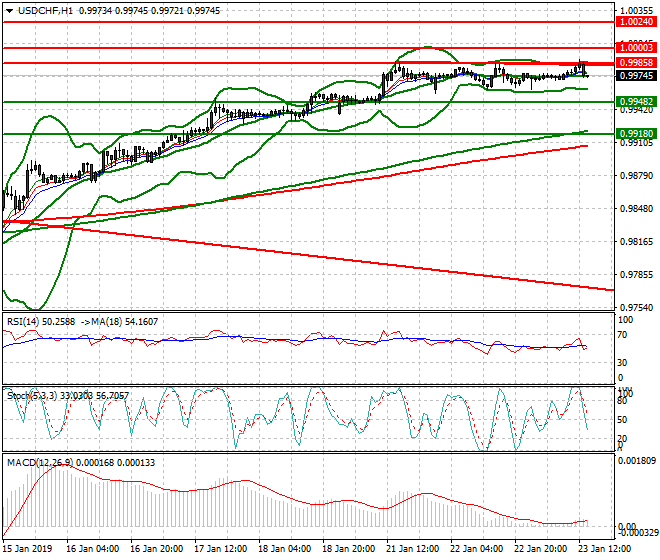660x560 pixels.
Task: Click the 22 Jan 20:00 time axis label
Action: point(540,549)
